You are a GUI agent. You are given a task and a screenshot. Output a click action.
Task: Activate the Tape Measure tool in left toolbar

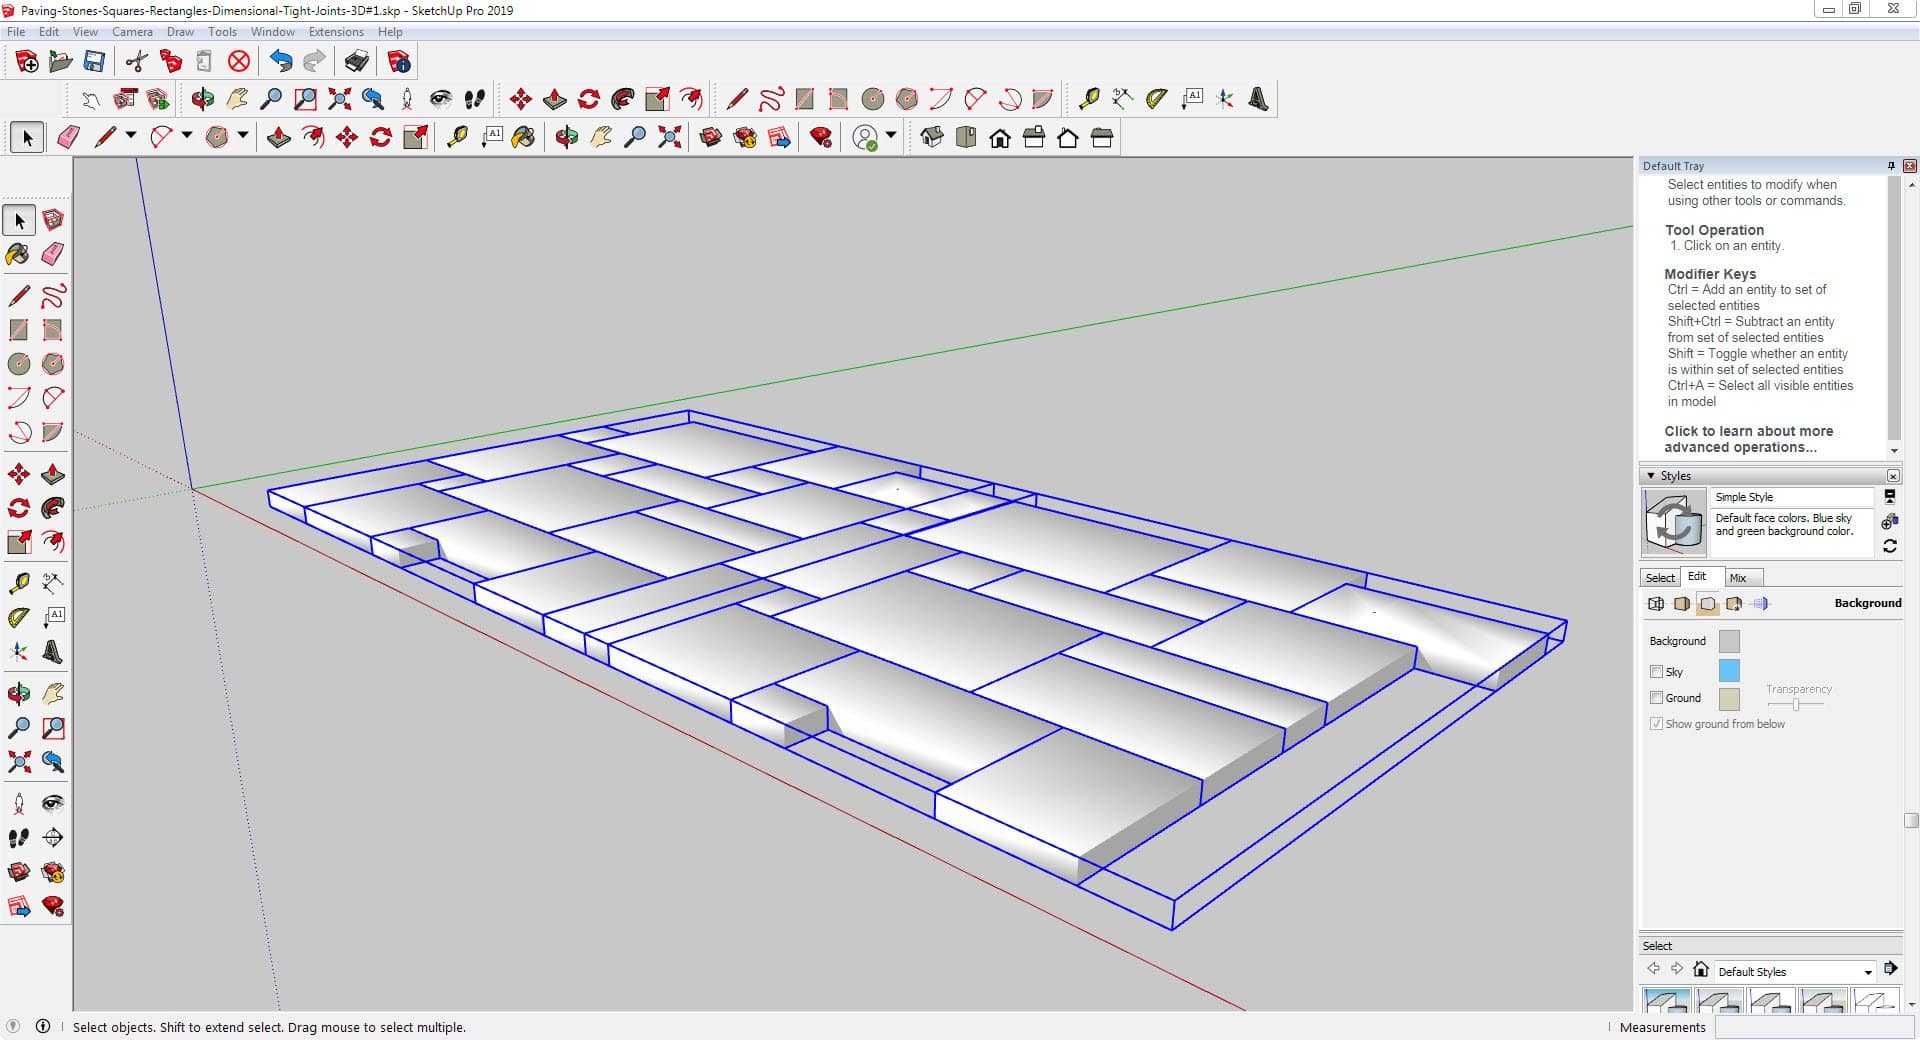[18, 583]
